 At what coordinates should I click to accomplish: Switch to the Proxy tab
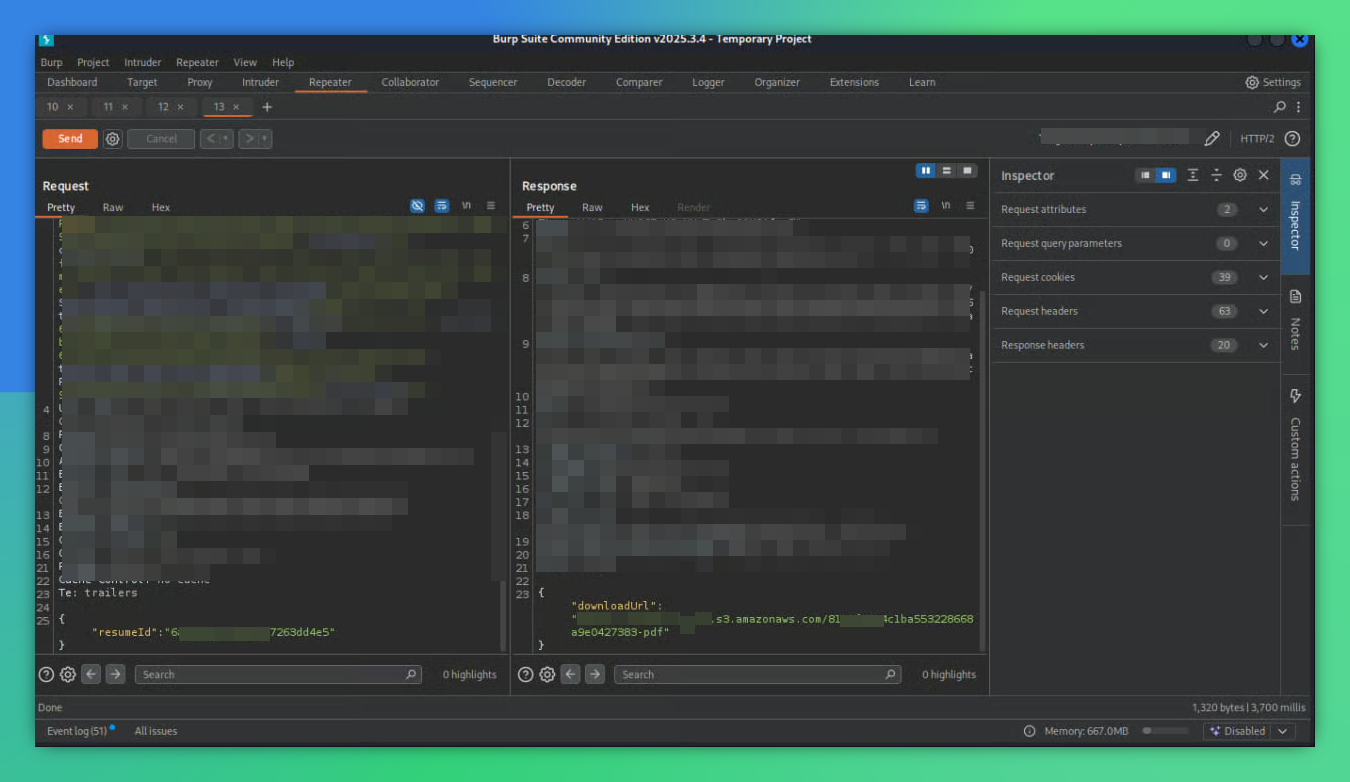200,82
